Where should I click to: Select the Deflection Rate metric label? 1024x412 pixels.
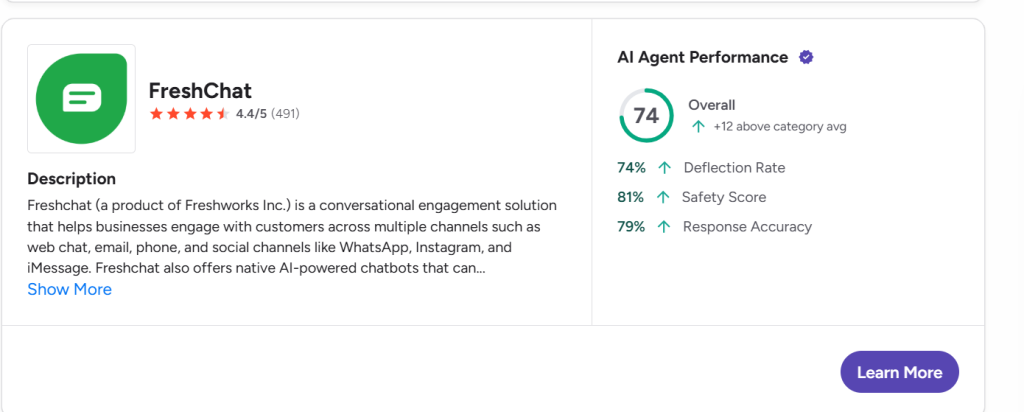(734, 168)
